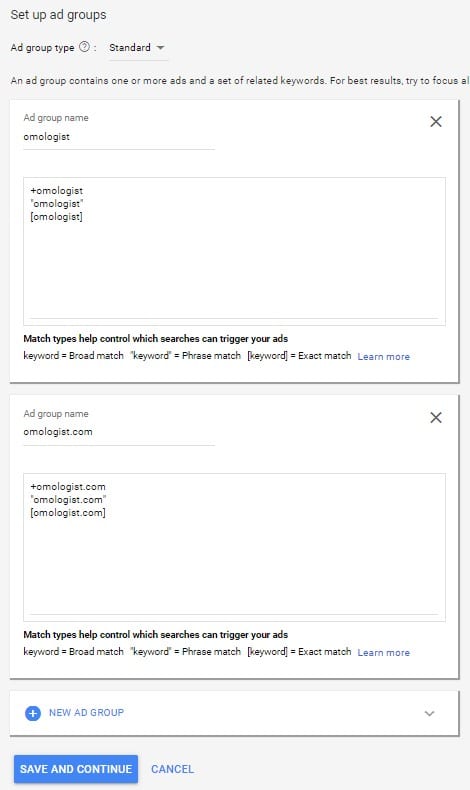Open the Ad group type help icon
Image resolution: width=470 pixels, height=790 pixels.
coord(85,47)
